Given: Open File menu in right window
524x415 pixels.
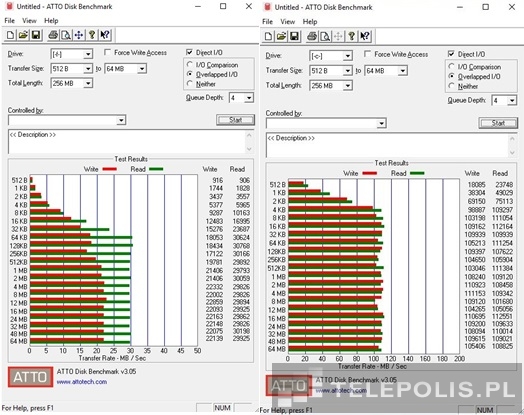Looking at the screenshot, I should click(267, 22).
